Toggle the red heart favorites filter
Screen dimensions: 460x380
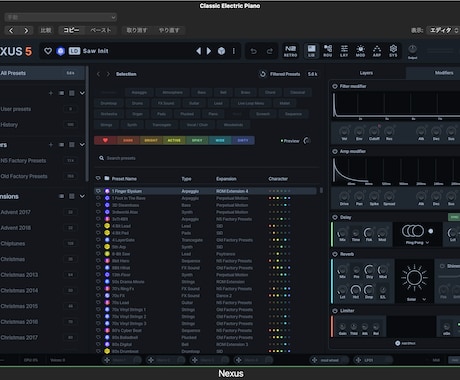point(105,140)
